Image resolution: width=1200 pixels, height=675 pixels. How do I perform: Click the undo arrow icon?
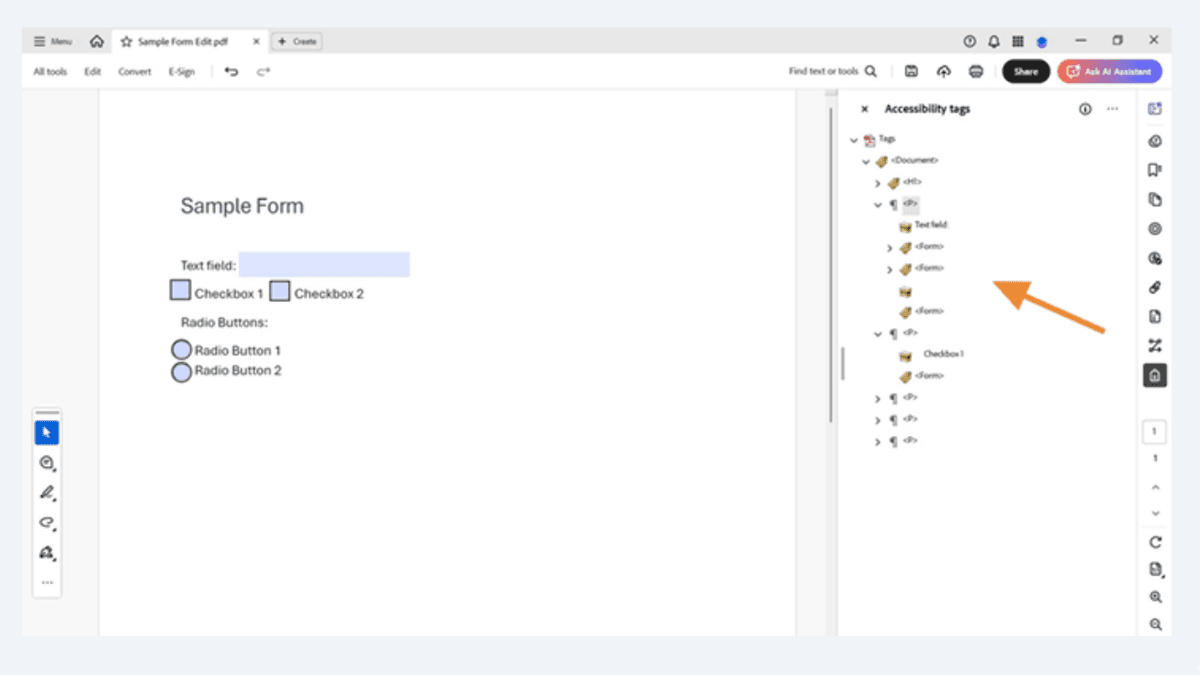(x=231, y=72)
